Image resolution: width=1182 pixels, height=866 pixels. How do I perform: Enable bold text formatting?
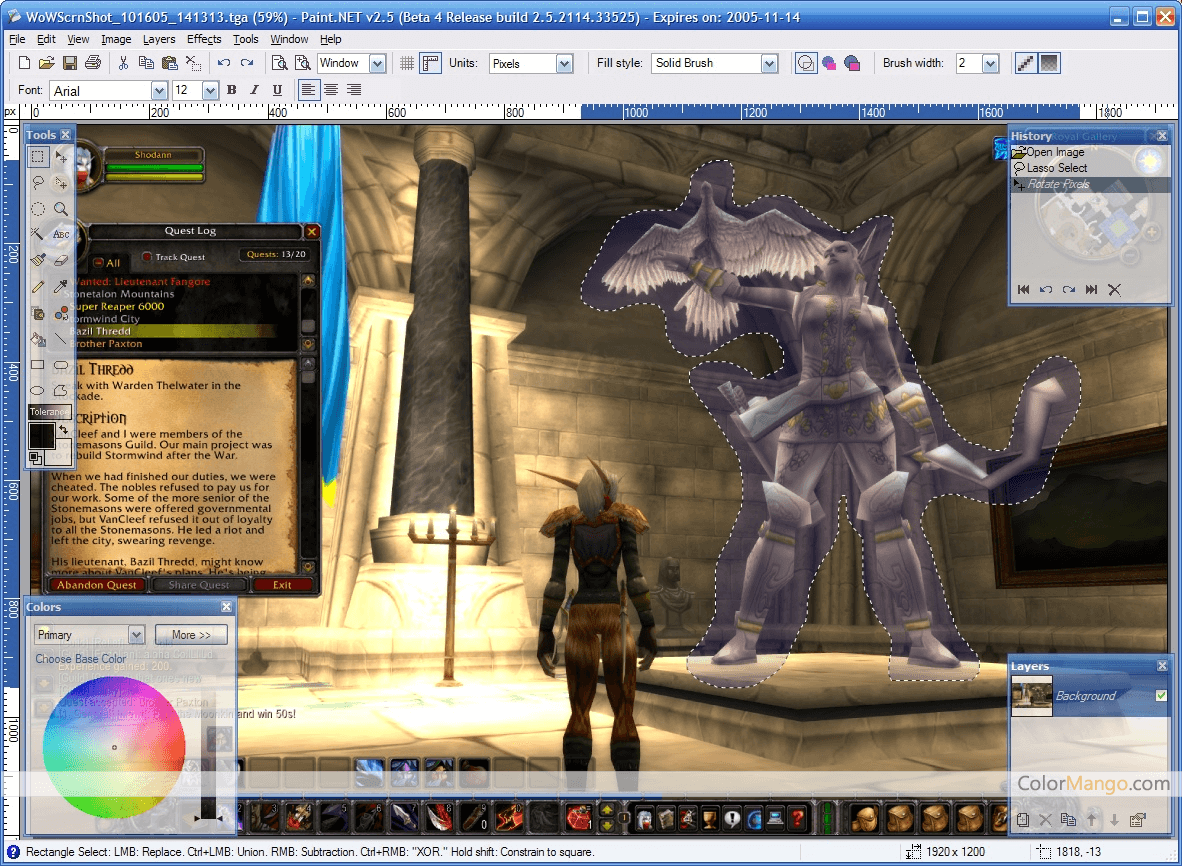(x=232, y=90)
